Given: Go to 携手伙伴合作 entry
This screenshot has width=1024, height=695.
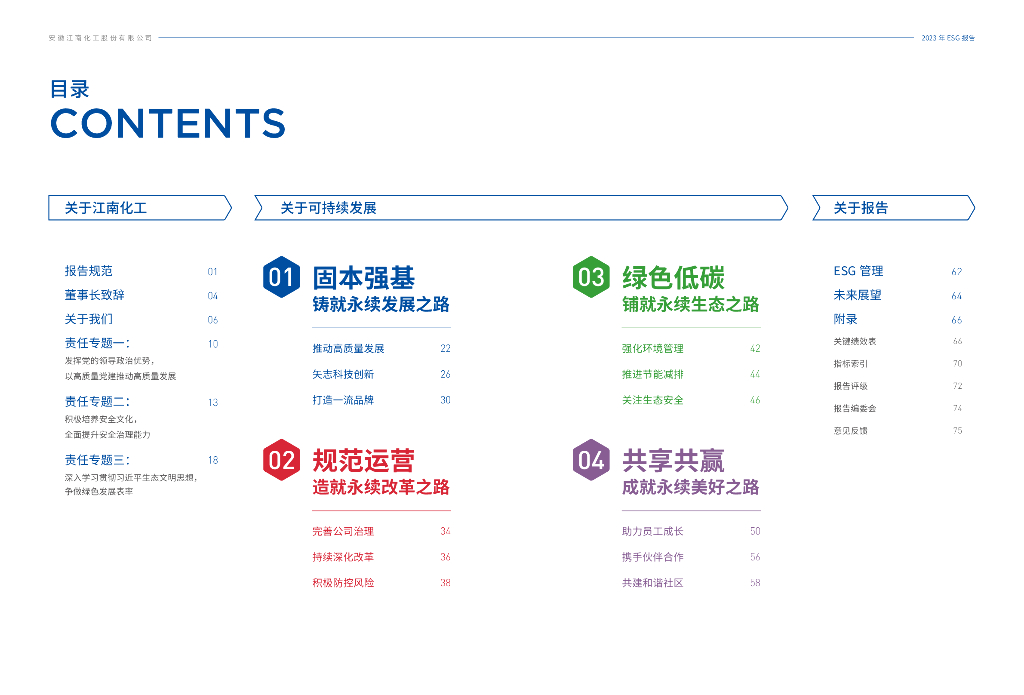Looking at the screenshot, I should point(652,557).
